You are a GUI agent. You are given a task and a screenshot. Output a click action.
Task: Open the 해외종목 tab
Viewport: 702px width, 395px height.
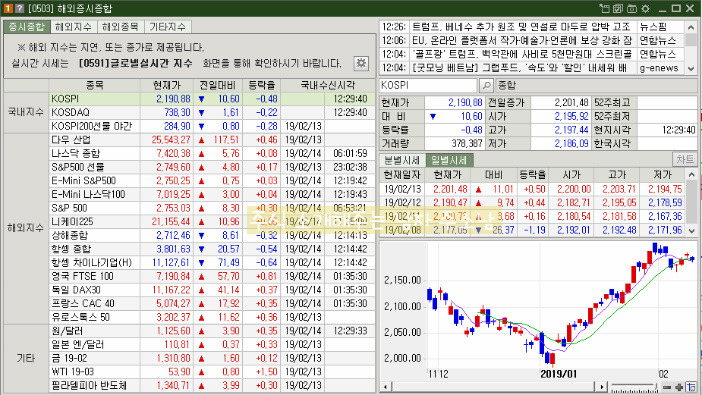click(x=120, y=27)
